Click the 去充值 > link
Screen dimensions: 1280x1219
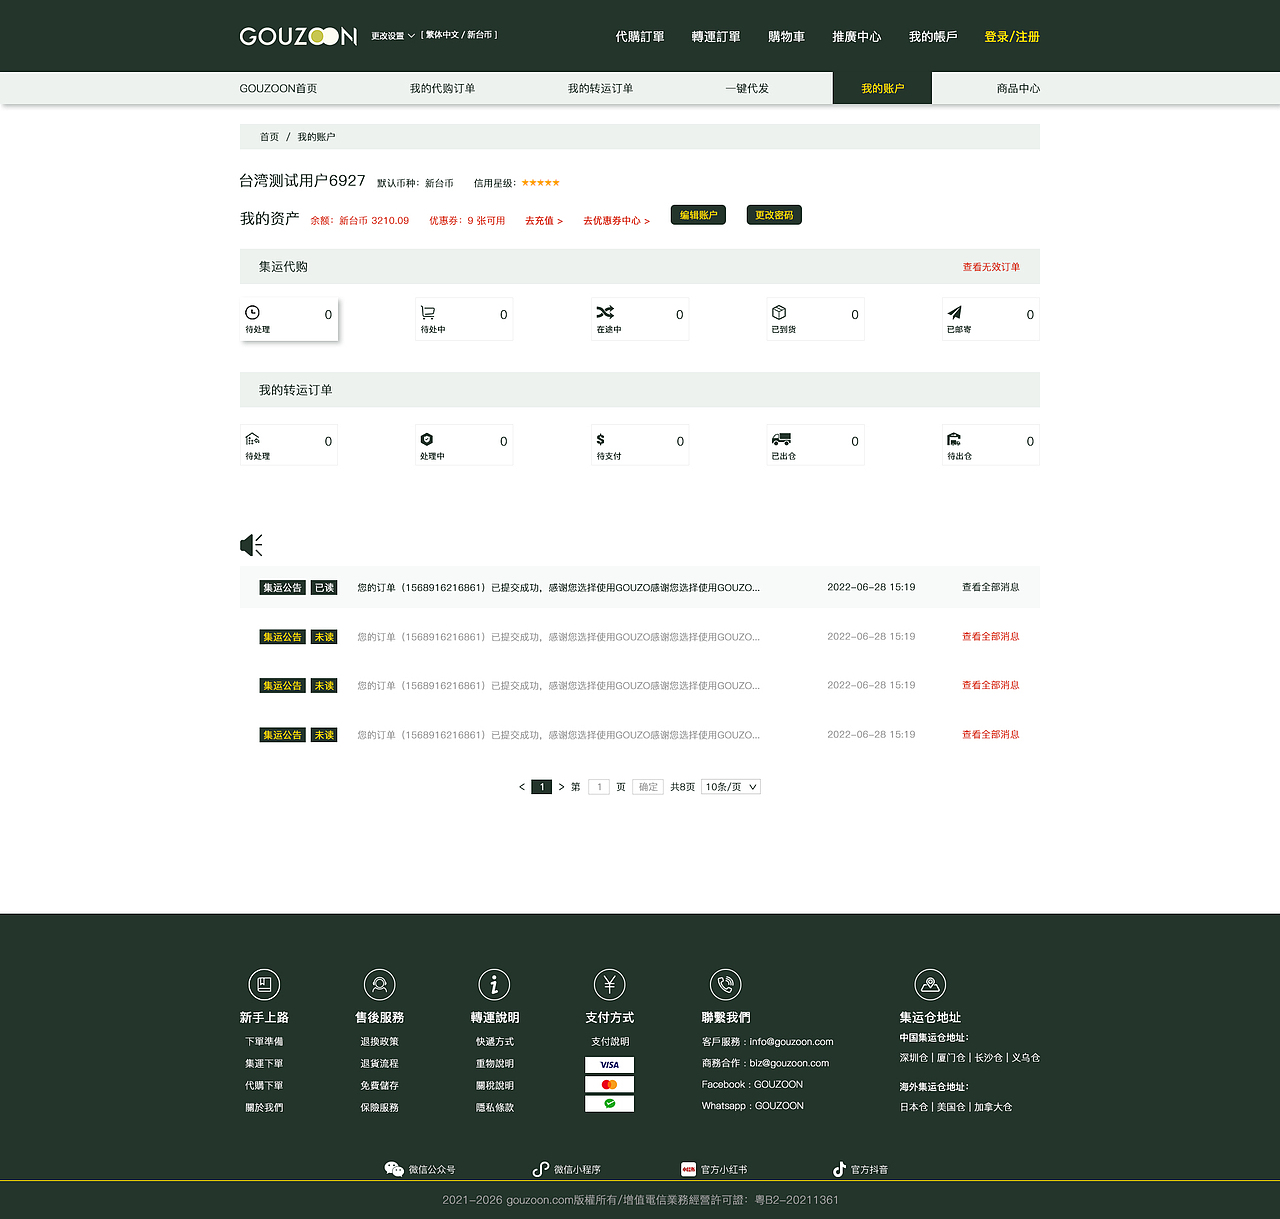(544, 221)
